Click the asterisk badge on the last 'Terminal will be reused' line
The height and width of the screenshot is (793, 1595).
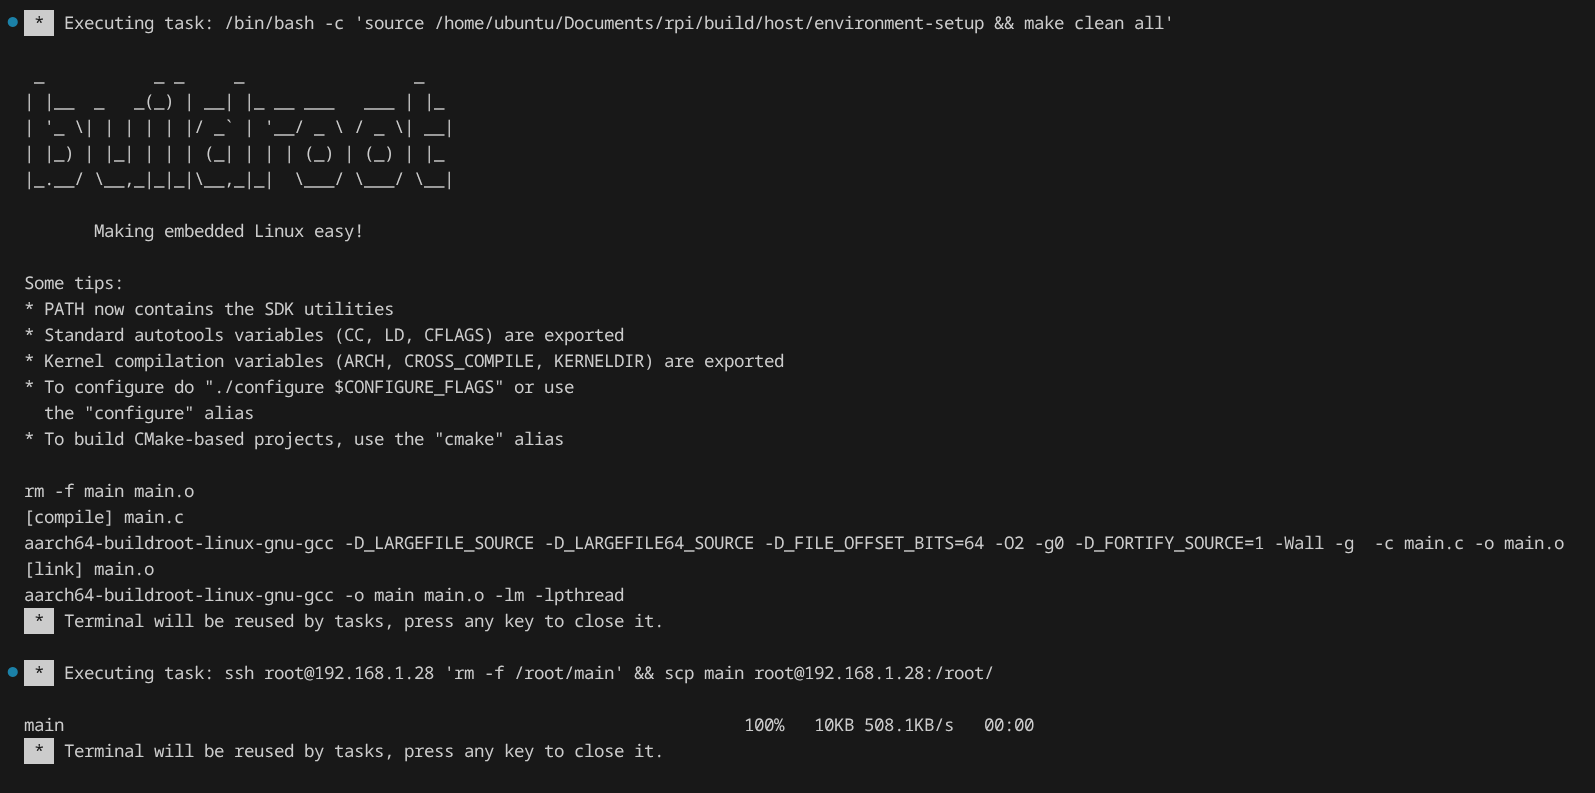pos(39,751)
